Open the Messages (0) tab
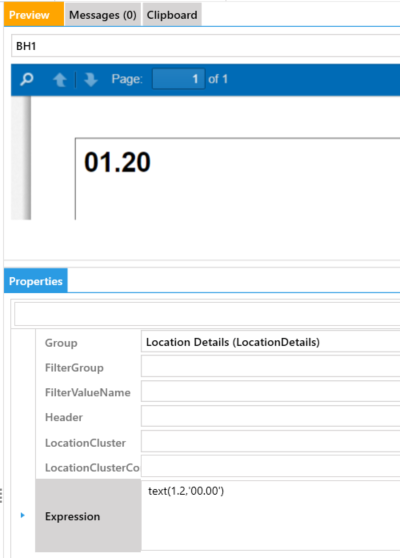This screenshot has width=400, height=558. coord(103,15)
